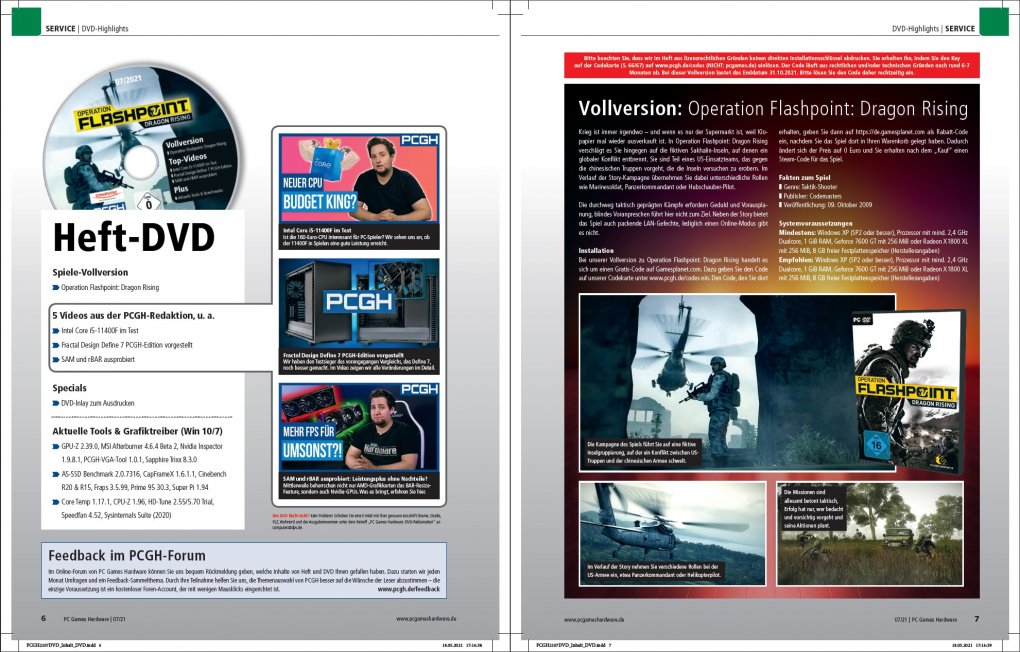Click the Genre: Taktik-Shooter line
1020x652 pixels.
[808, 187]
